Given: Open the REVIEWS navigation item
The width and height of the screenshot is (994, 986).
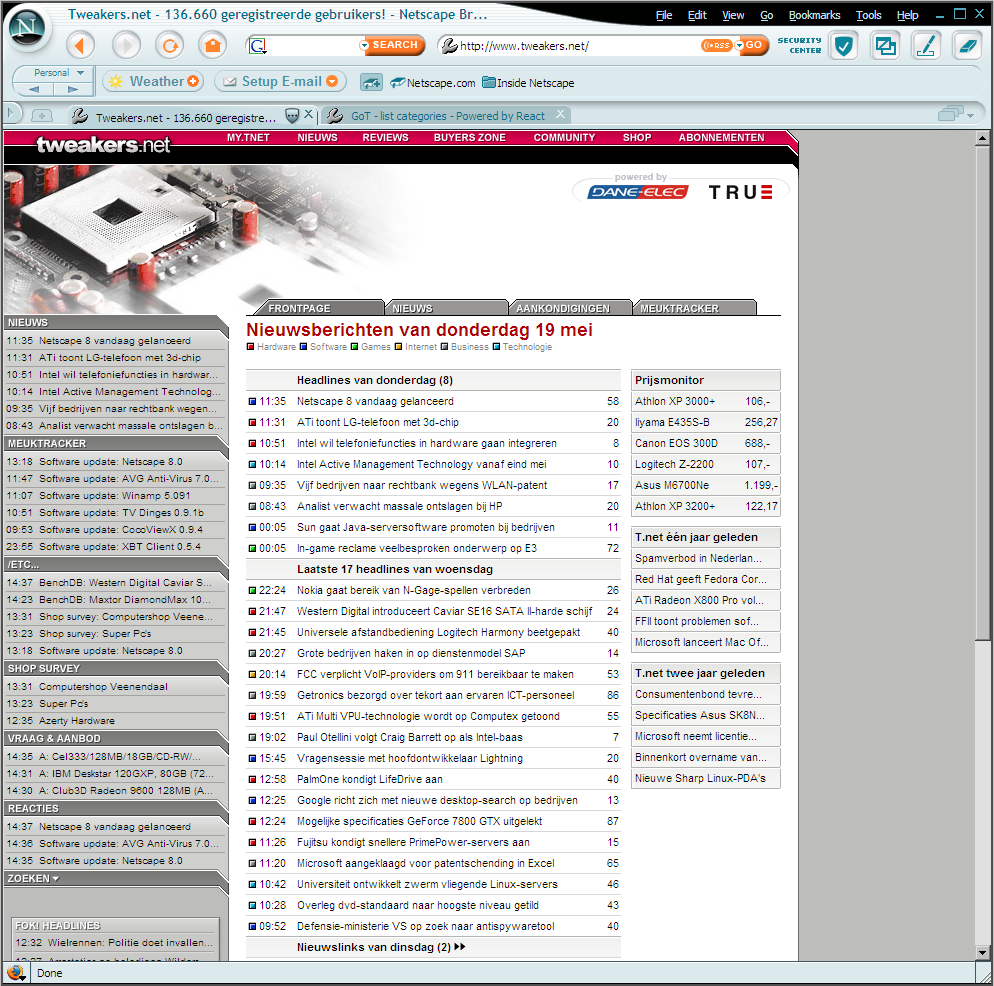Looking at the screenshot, I should pyautogui.click(x=385, y=138).
